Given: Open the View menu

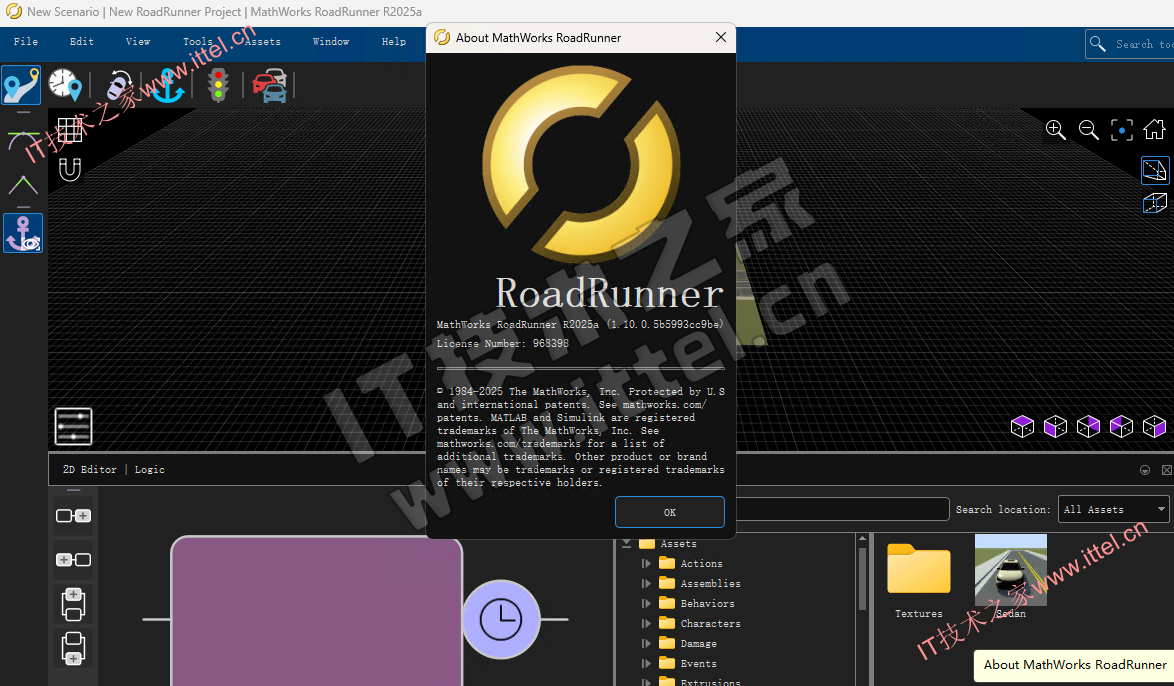Looking at the screenshot, I should (138, 42).
